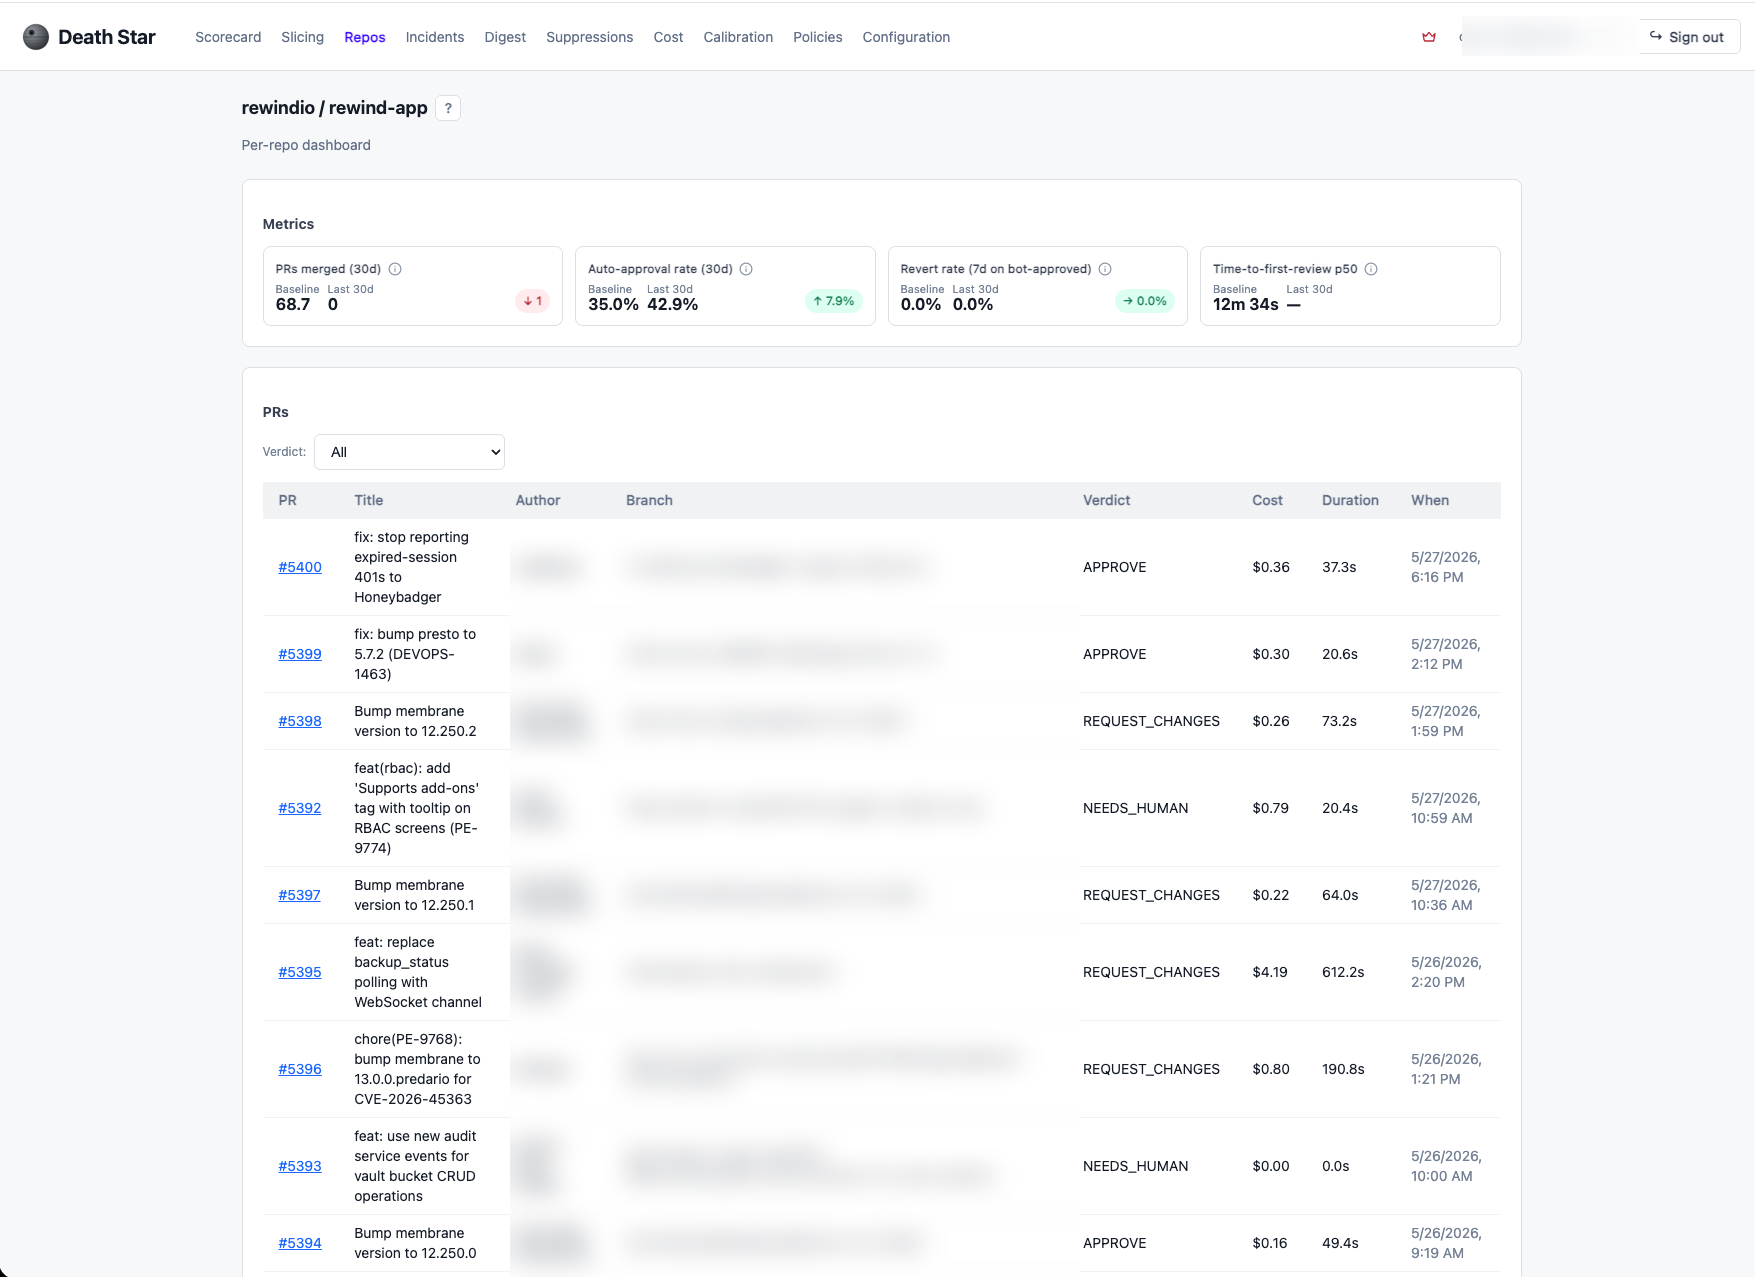Open the Incidents page

point(435,37)
